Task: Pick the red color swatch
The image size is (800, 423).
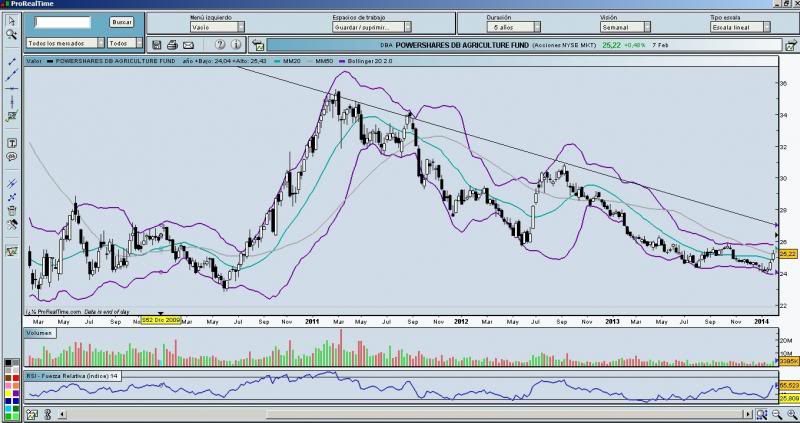Action: point(16,378)
